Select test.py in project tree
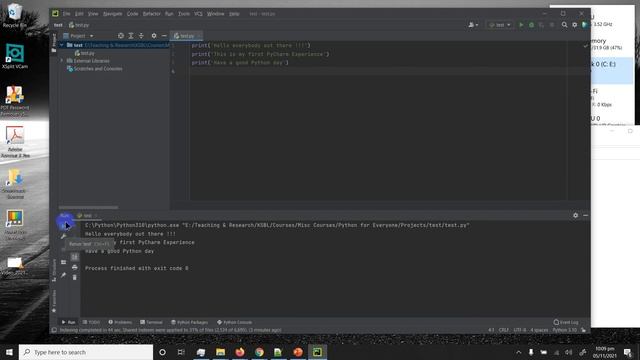The width and height of the screenshot is (640, 360). click(x=84, y=53)
